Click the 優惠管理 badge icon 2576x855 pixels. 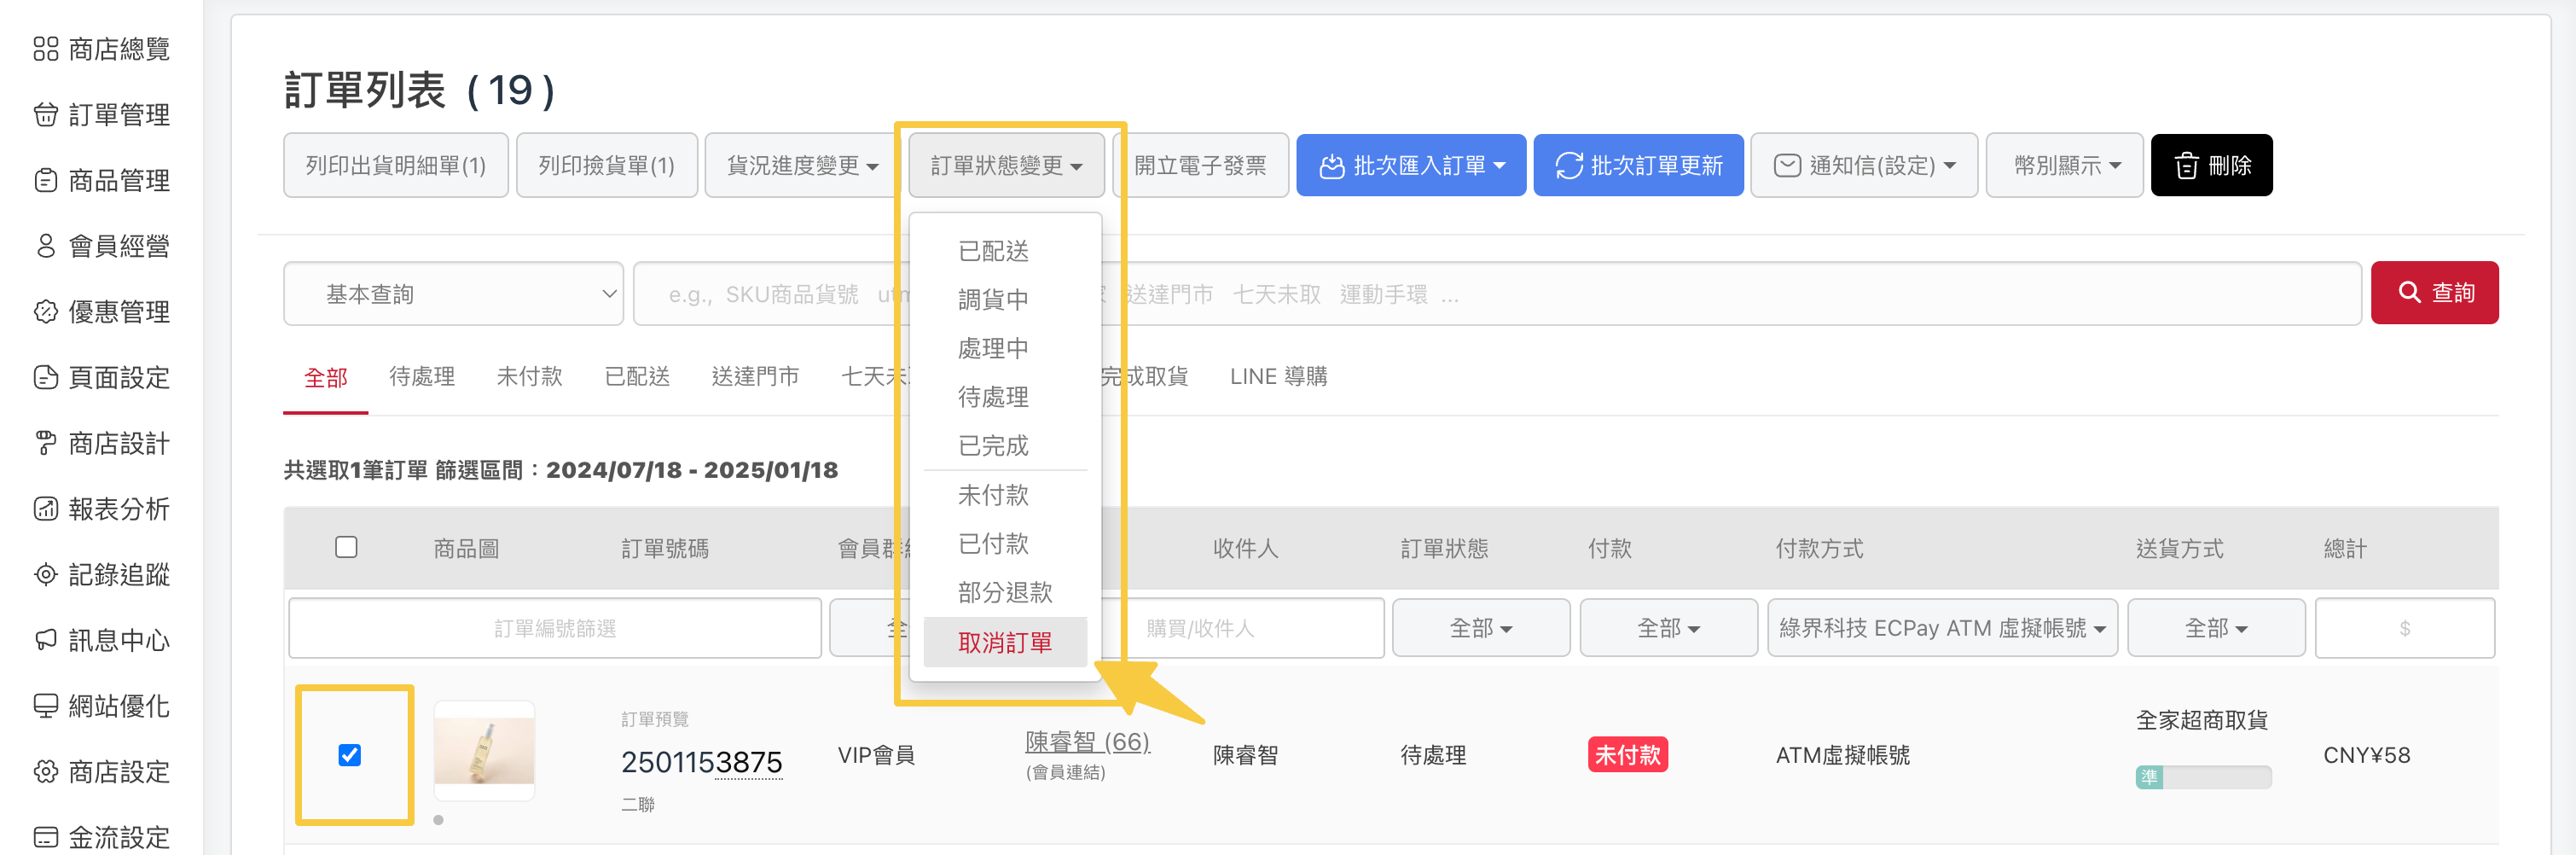[46, 312]
